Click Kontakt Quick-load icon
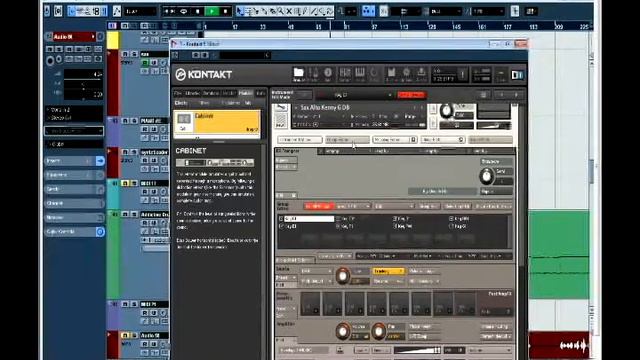Image resolution: width=640 pixels, height=360 pixels. pyautogui.click(x=374, y=74)
